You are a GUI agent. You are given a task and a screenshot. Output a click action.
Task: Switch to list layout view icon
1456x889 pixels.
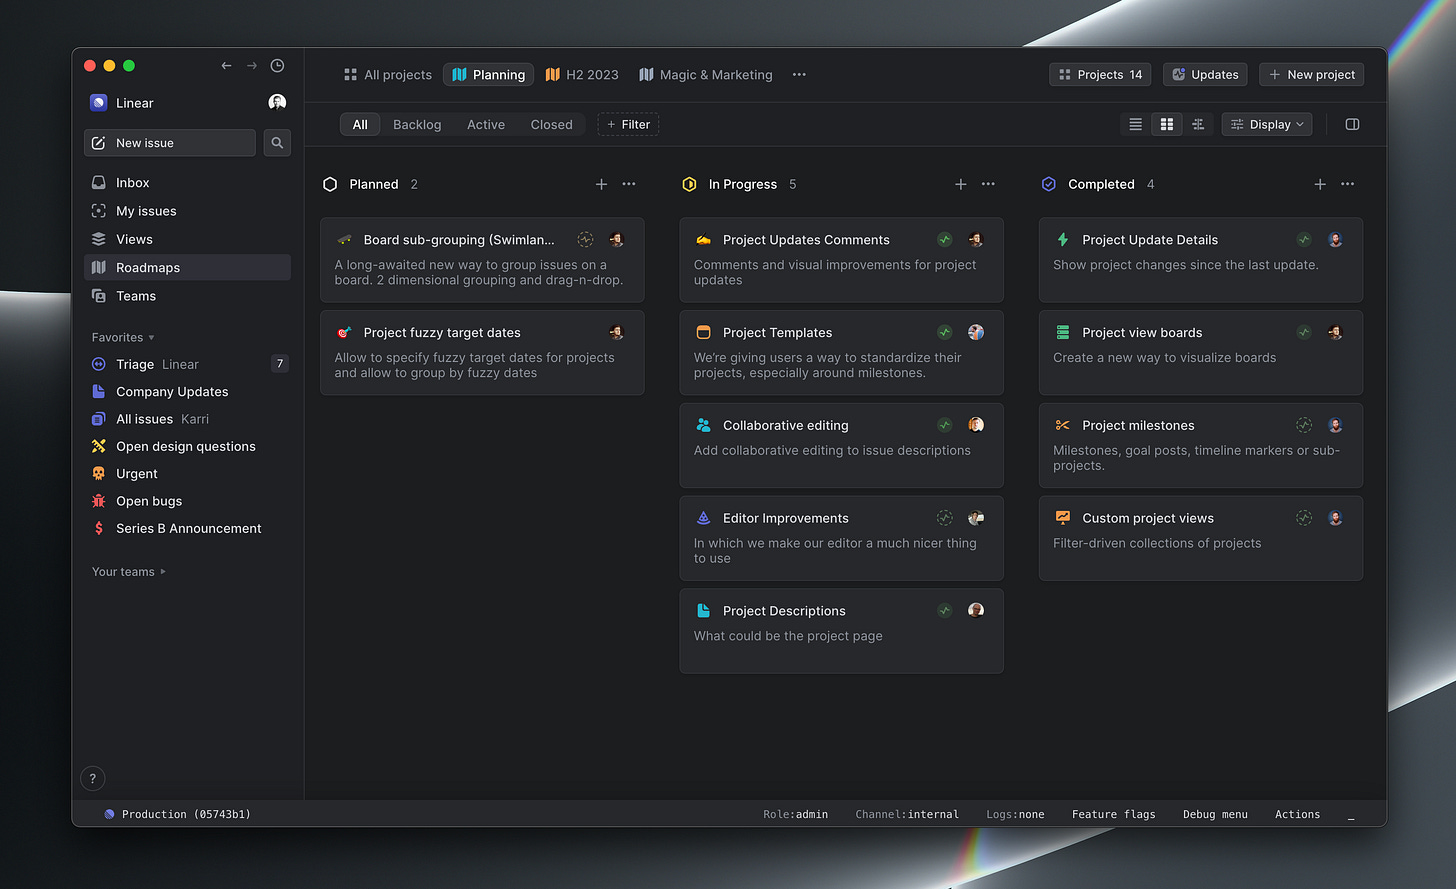pos(1135,125)
